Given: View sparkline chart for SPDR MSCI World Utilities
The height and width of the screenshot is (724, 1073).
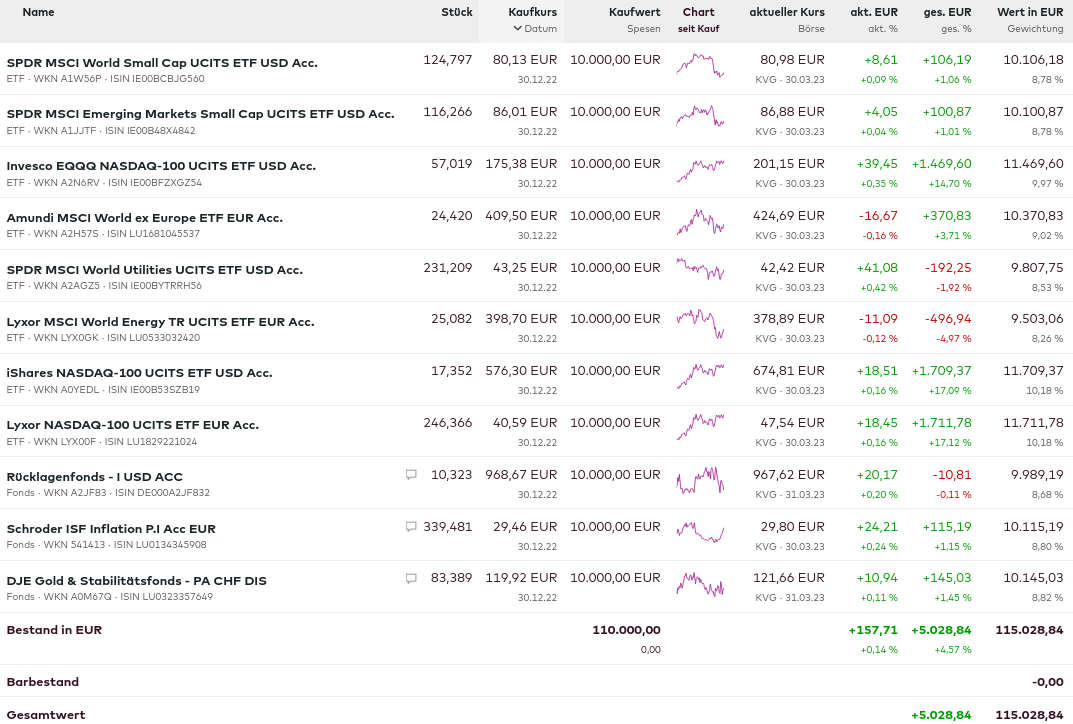Looking at the screenshot, I should coord(699,270).
